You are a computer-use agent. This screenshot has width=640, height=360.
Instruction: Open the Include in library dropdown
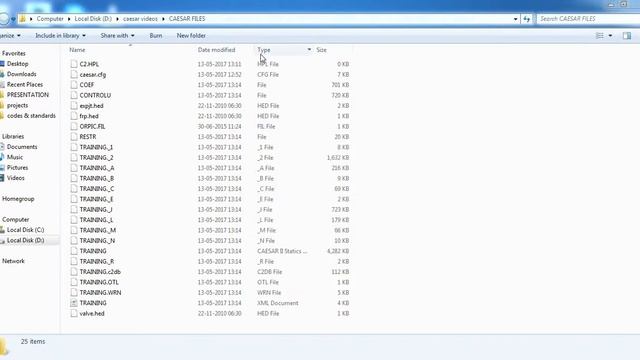click(x=60, y=36)
